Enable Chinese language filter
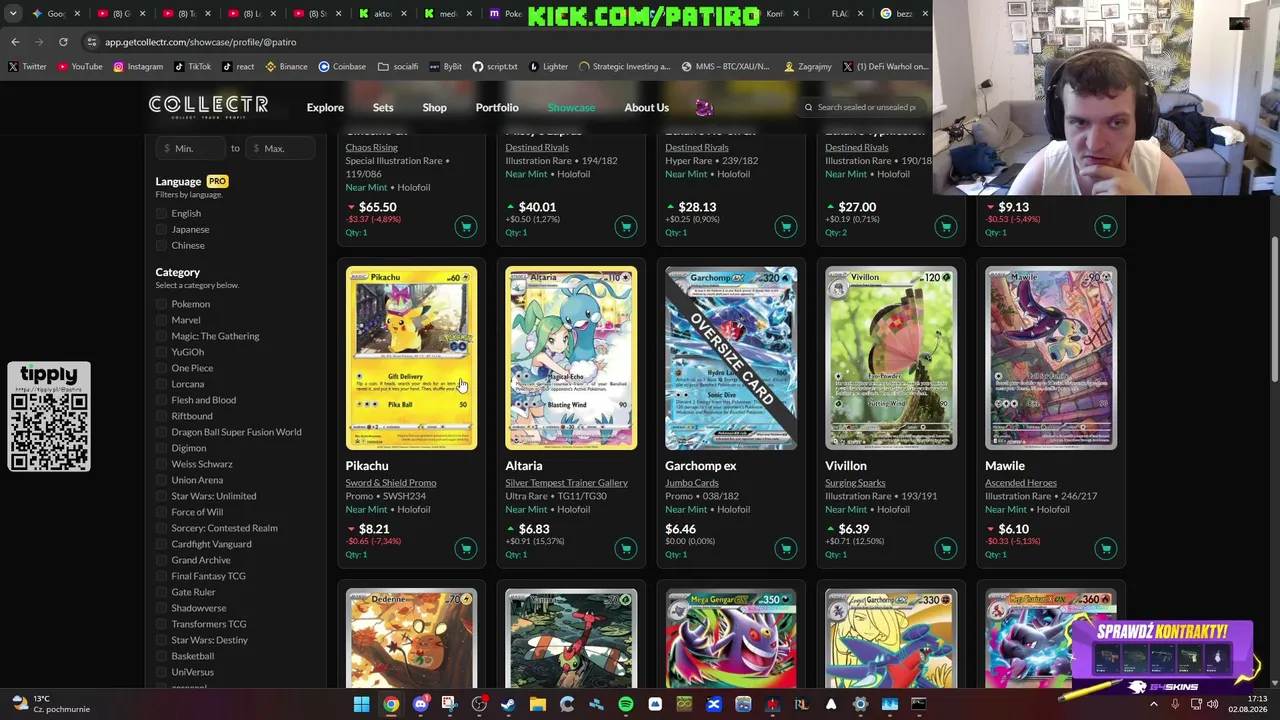1280x720 pixels. tap(162, 245)
